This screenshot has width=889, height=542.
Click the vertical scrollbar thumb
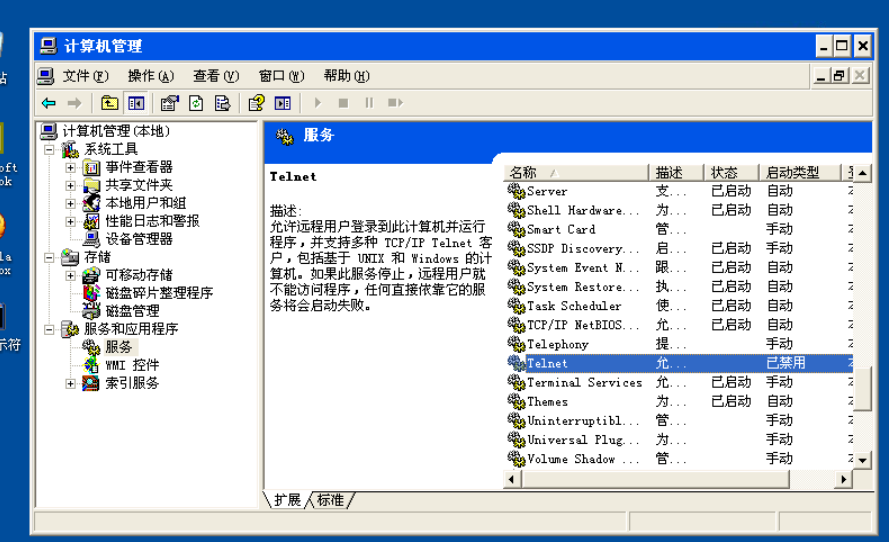point(862,389)
